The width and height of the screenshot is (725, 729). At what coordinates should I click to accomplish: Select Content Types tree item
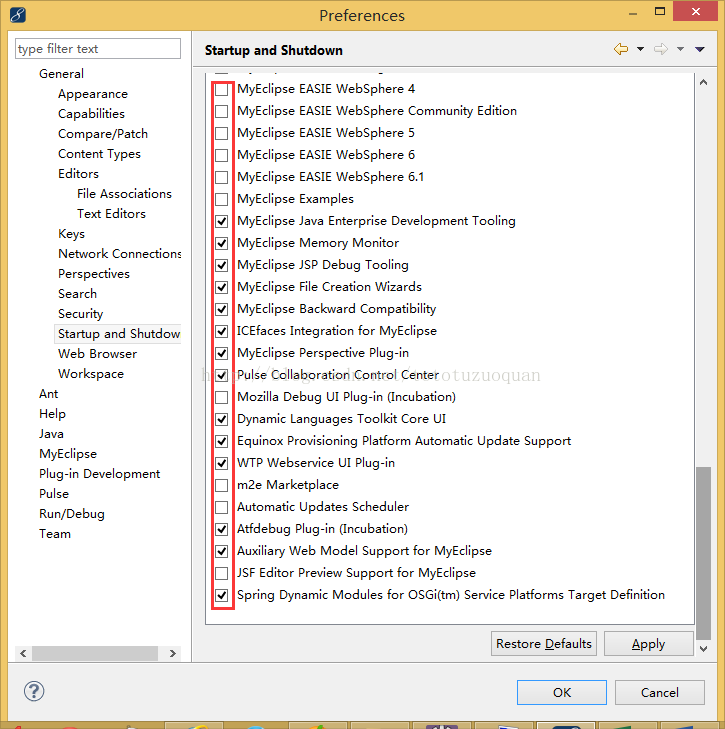pyautogui.click(x=99, y=154)
